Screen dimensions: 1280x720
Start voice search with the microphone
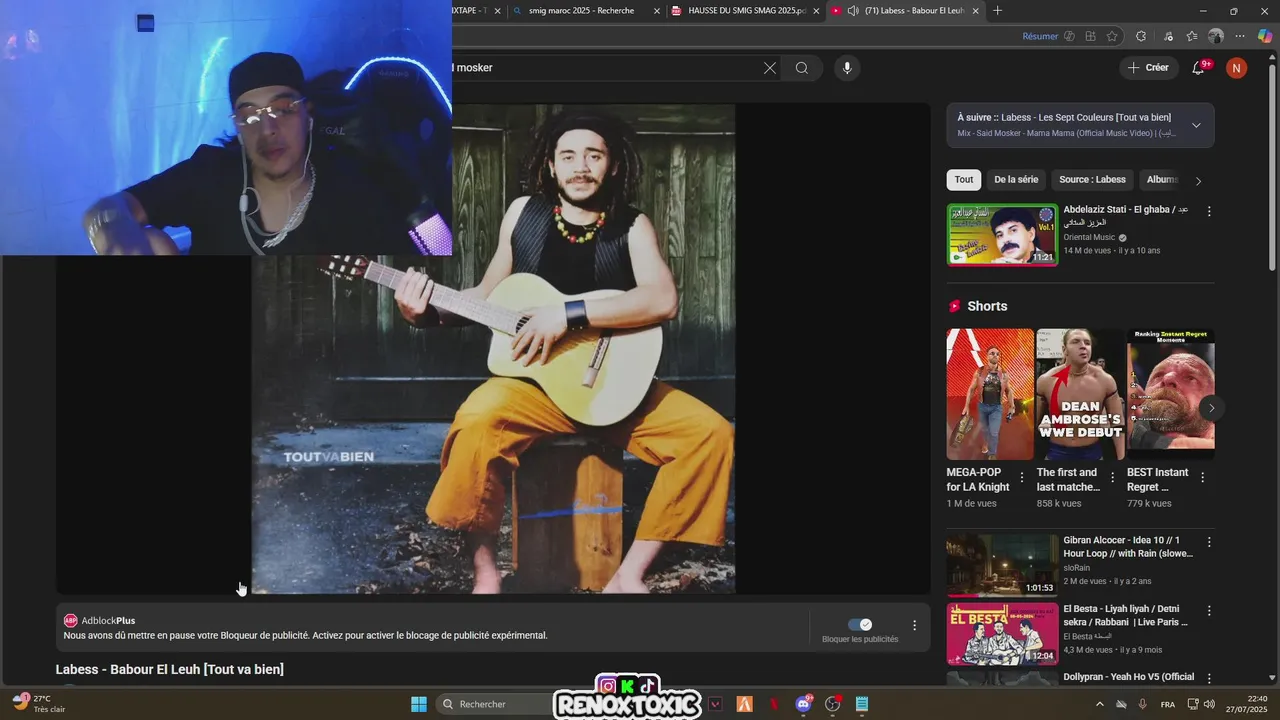coord(847,68)
